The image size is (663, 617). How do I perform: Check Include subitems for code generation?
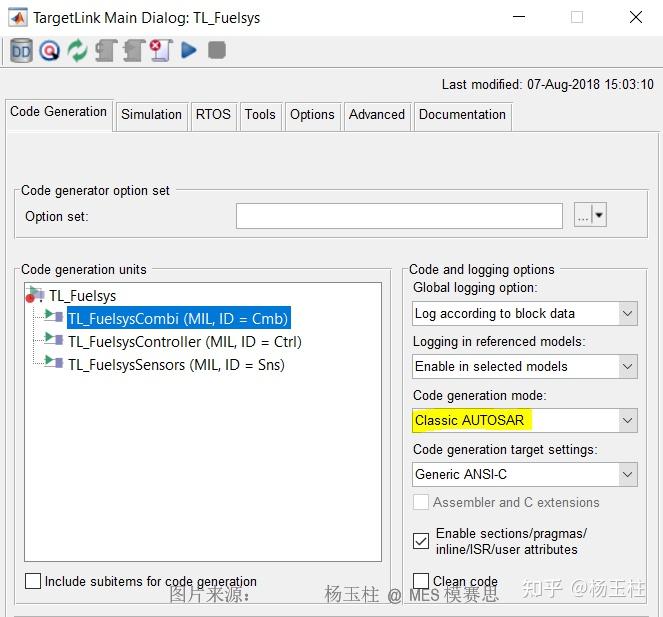click(x=33, y=581)
